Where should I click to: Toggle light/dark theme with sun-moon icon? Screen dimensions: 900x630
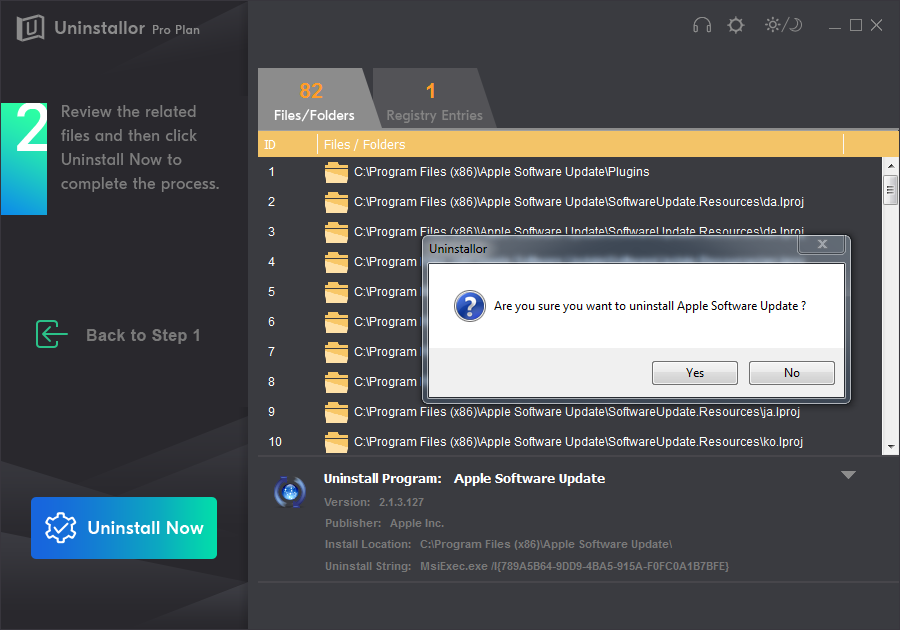pos(783,25)
